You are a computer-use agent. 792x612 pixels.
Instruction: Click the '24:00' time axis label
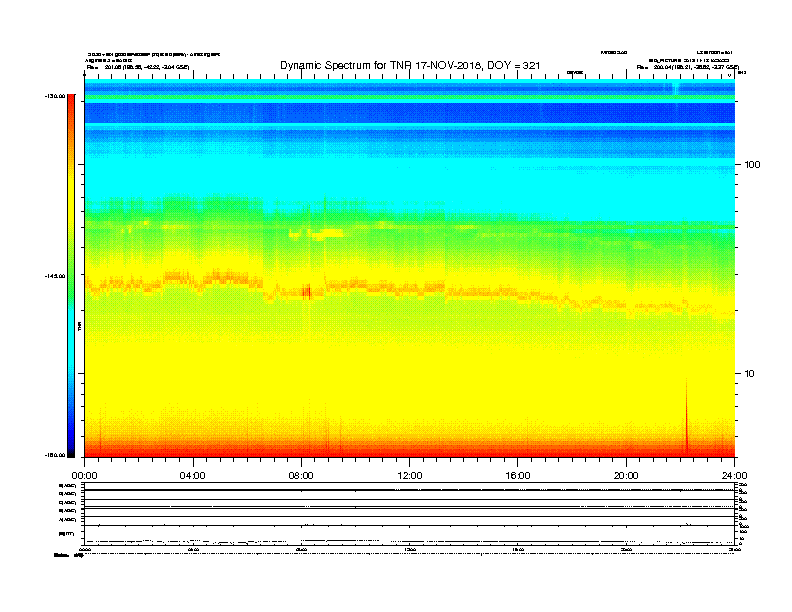pyautogui.click(x=734, y=475)
